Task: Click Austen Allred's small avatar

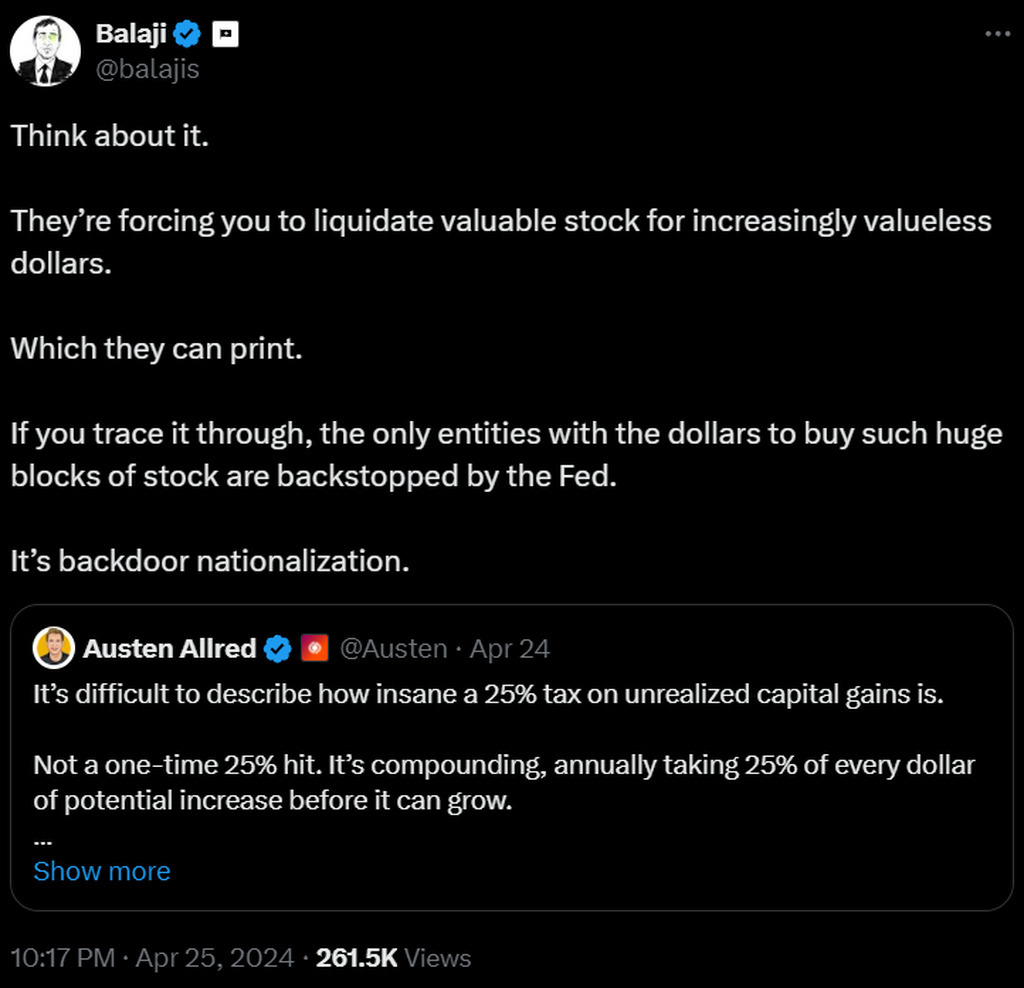Action: 54,648
